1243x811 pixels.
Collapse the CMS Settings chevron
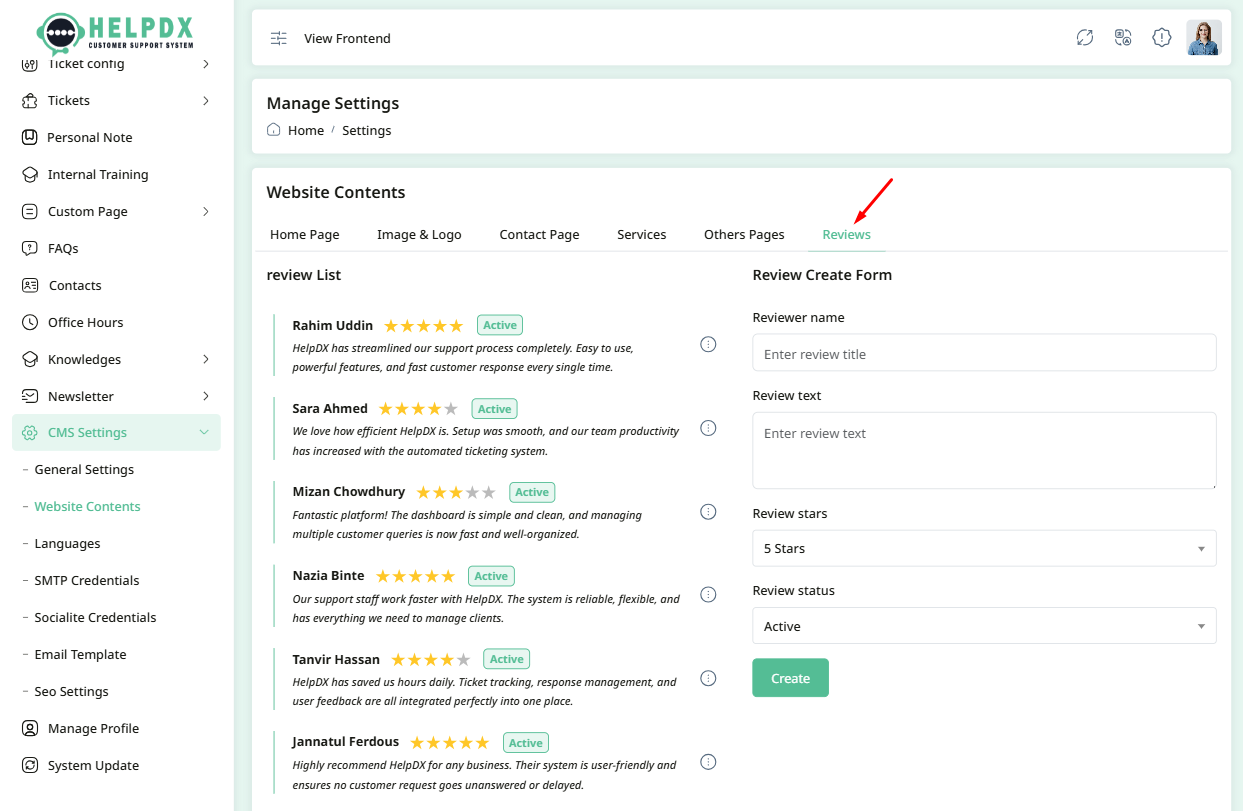(204, 433)
